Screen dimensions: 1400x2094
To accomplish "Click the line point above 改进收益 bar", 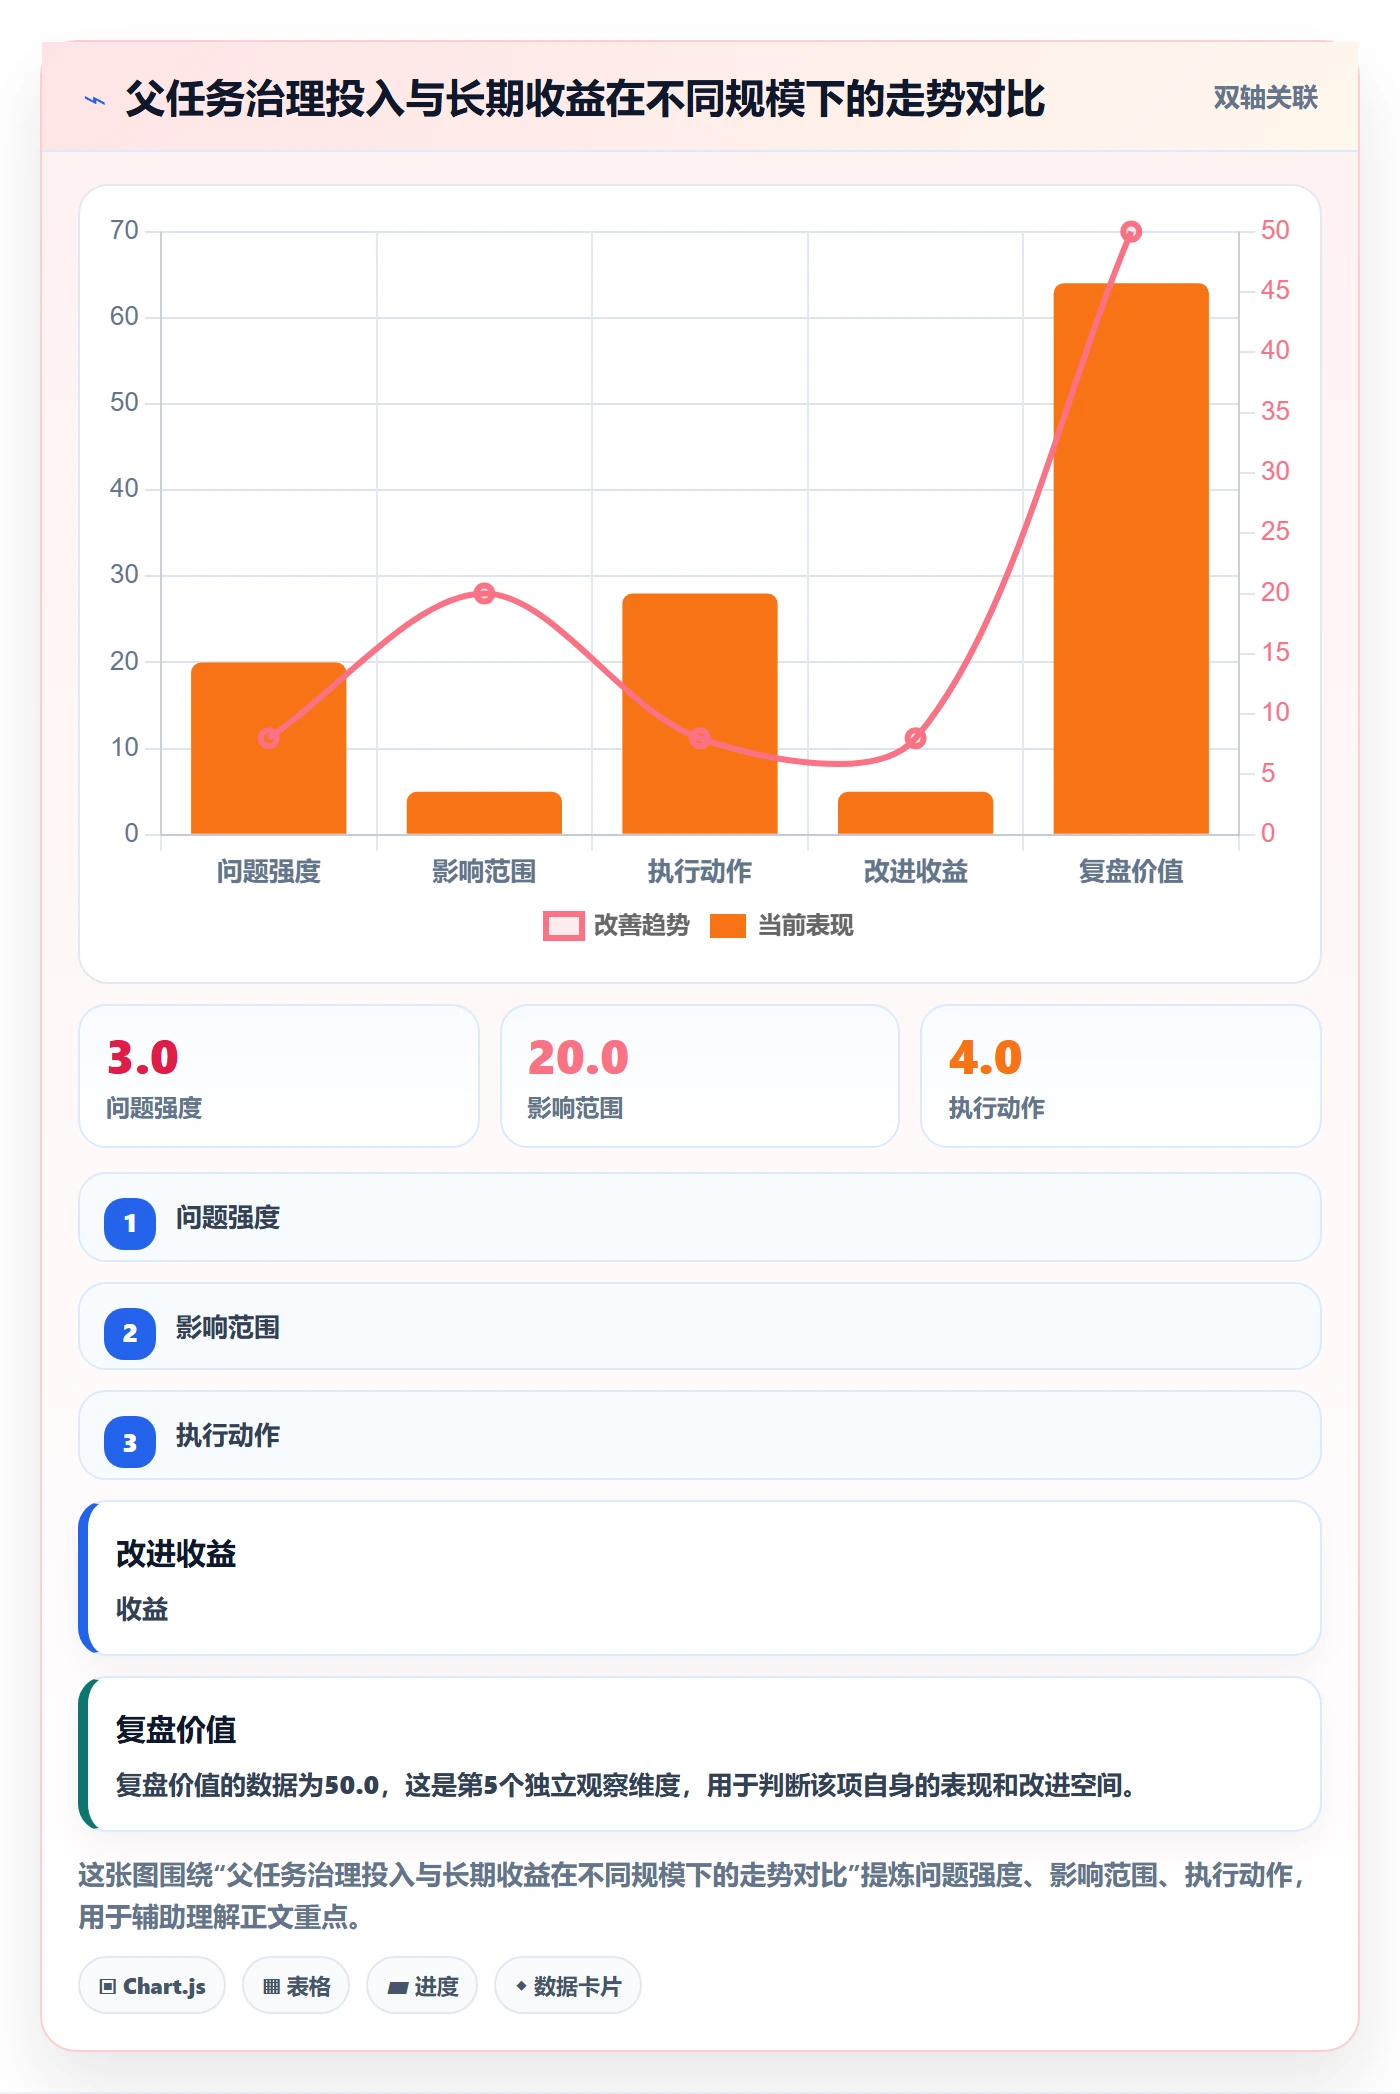I will point(915,738).
